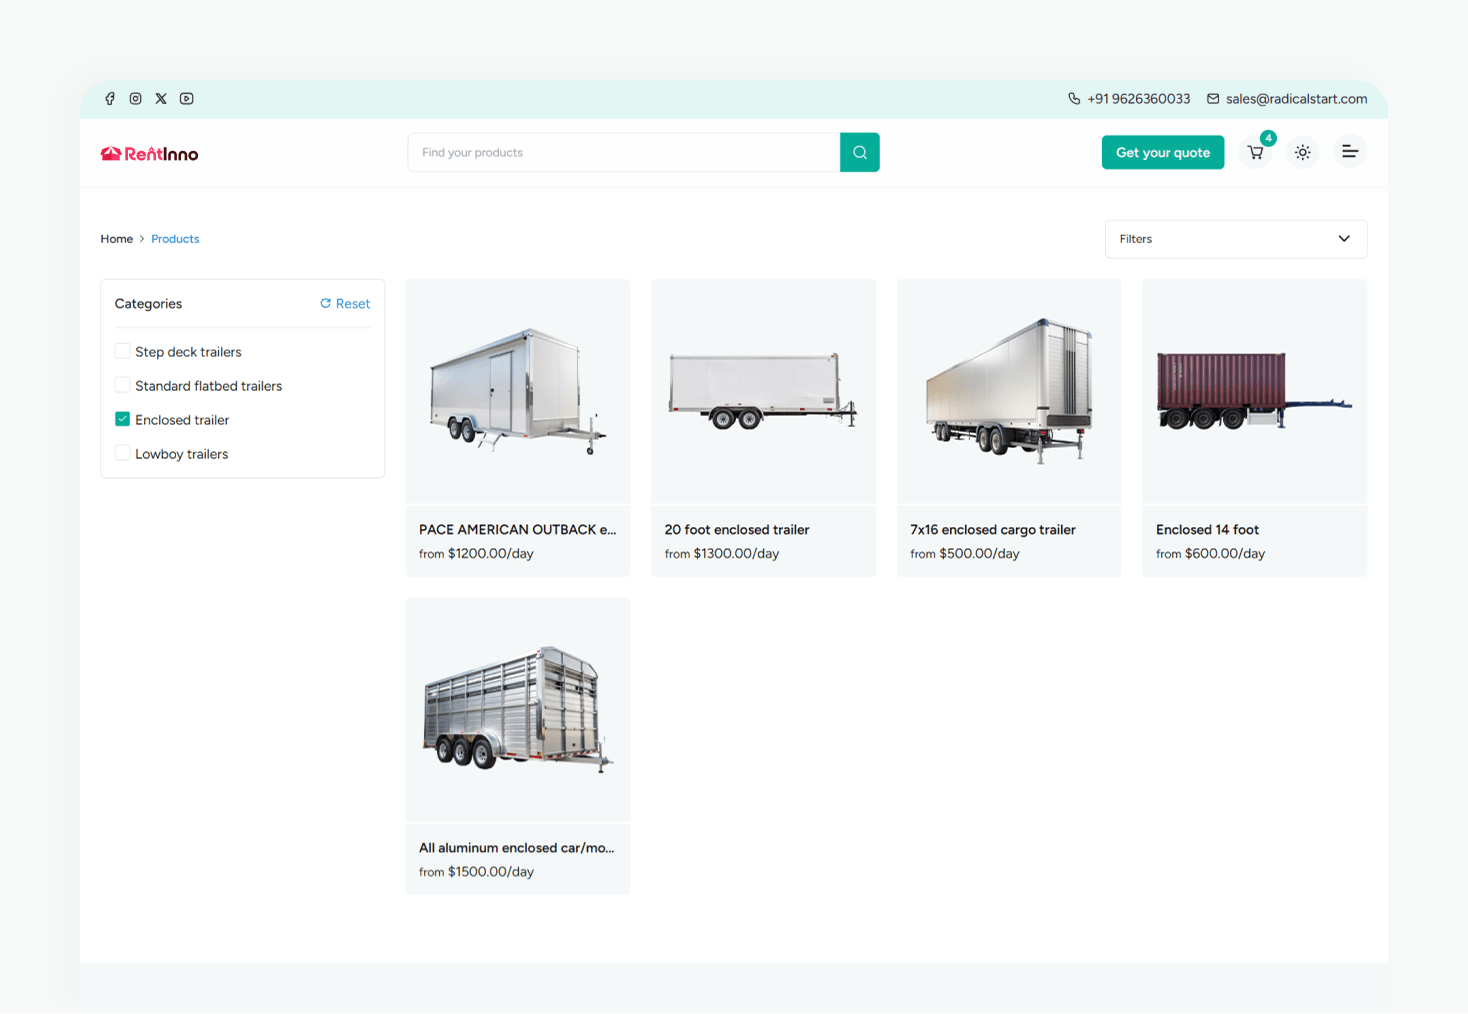Click the price from $1500.00/day
The width and height of the screenshot is (1468, 1014).
(x=476, y=872)
